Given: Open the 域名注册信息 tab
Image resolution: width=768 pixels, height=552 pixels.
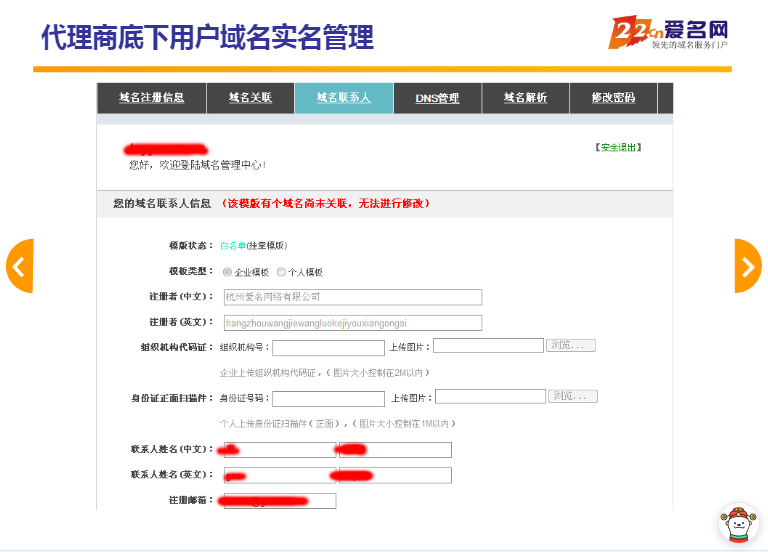Looking at the screenshot, I should (151, 98).
